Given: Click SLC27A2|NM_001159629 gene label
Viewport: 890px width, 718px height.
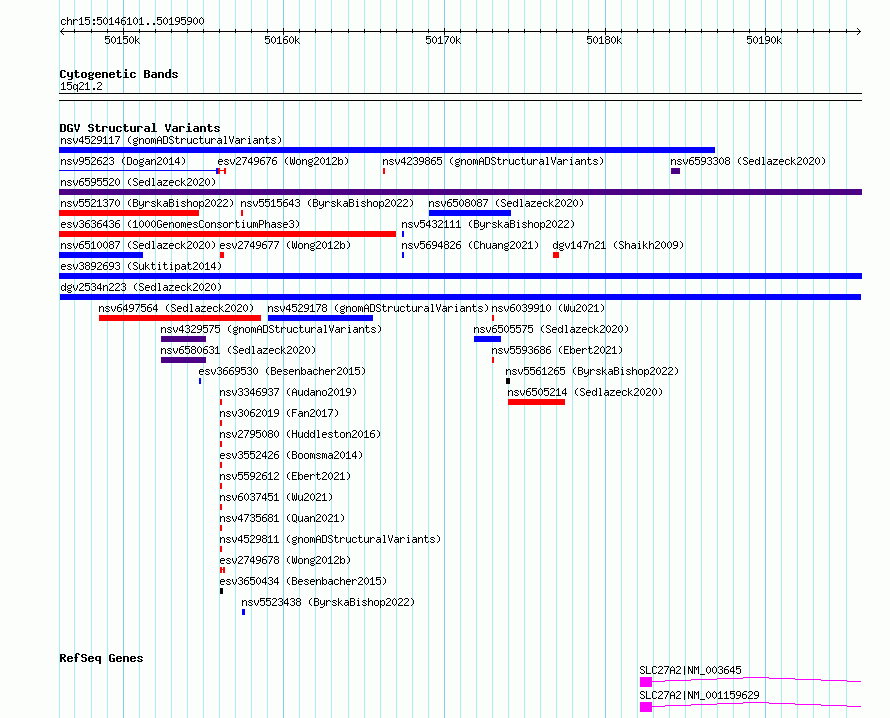Looking at the screenshot, I should coord(699,695).
